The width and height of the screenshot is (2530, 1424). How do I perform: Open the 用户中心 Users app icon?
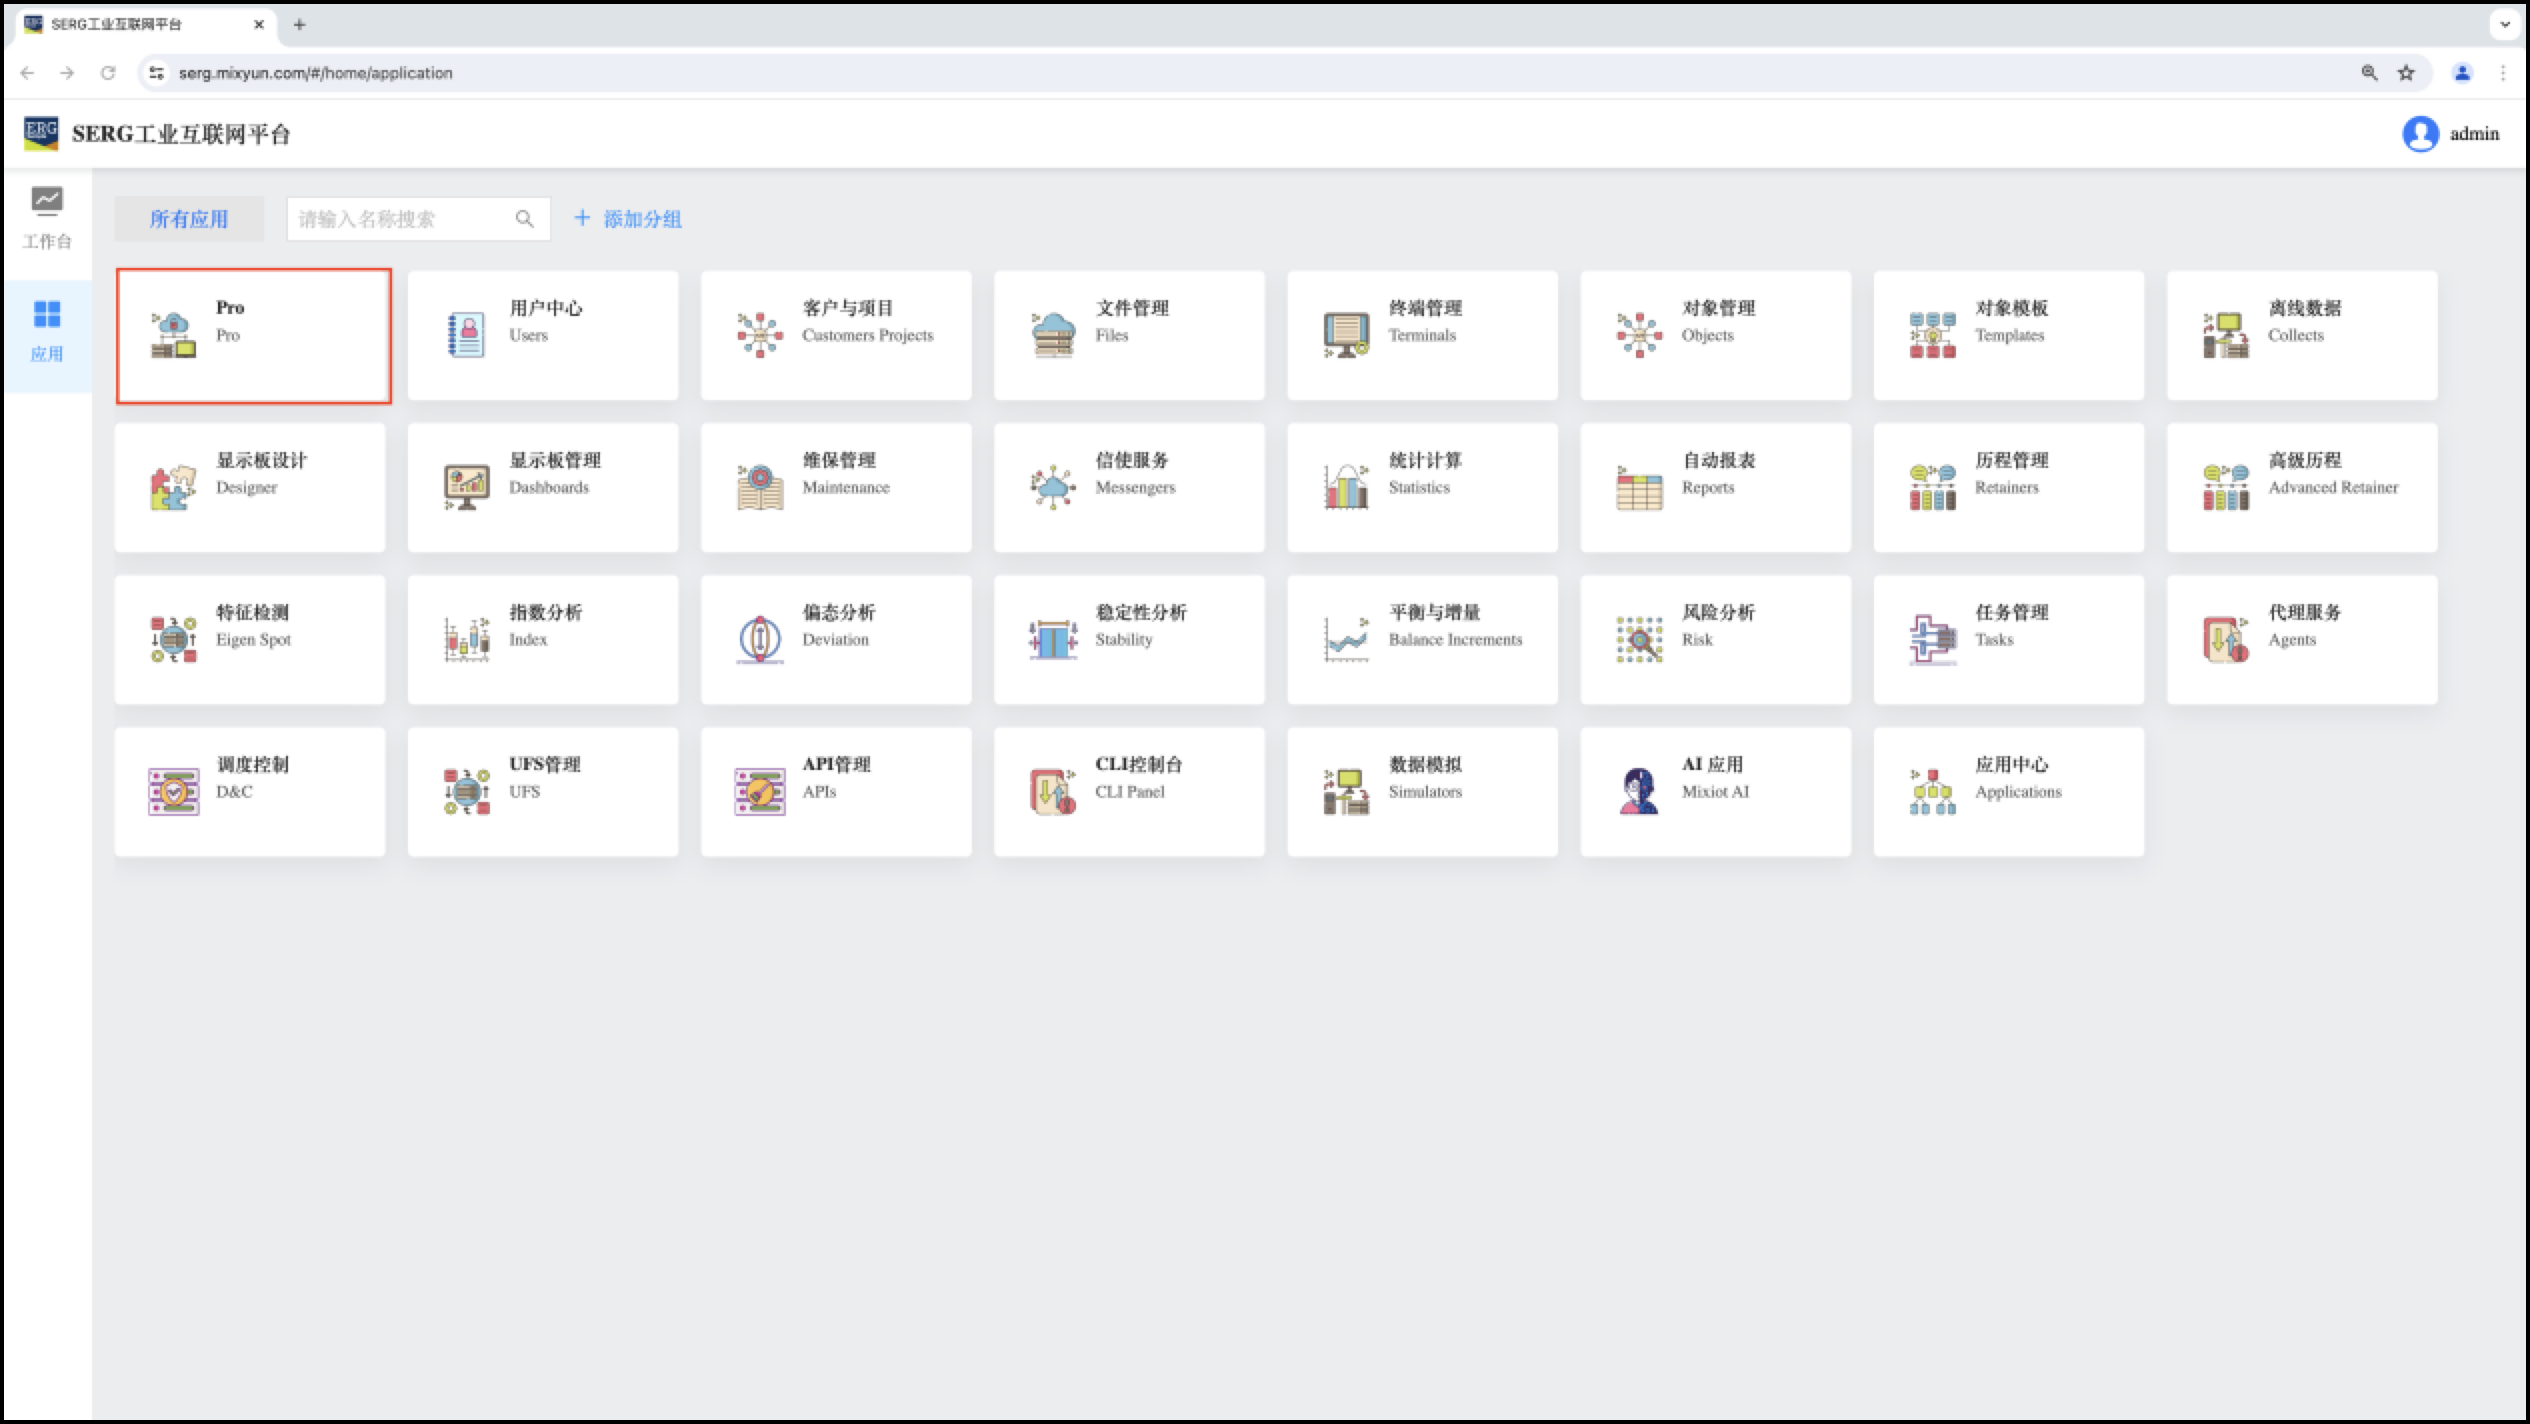[x=466, y=335]
